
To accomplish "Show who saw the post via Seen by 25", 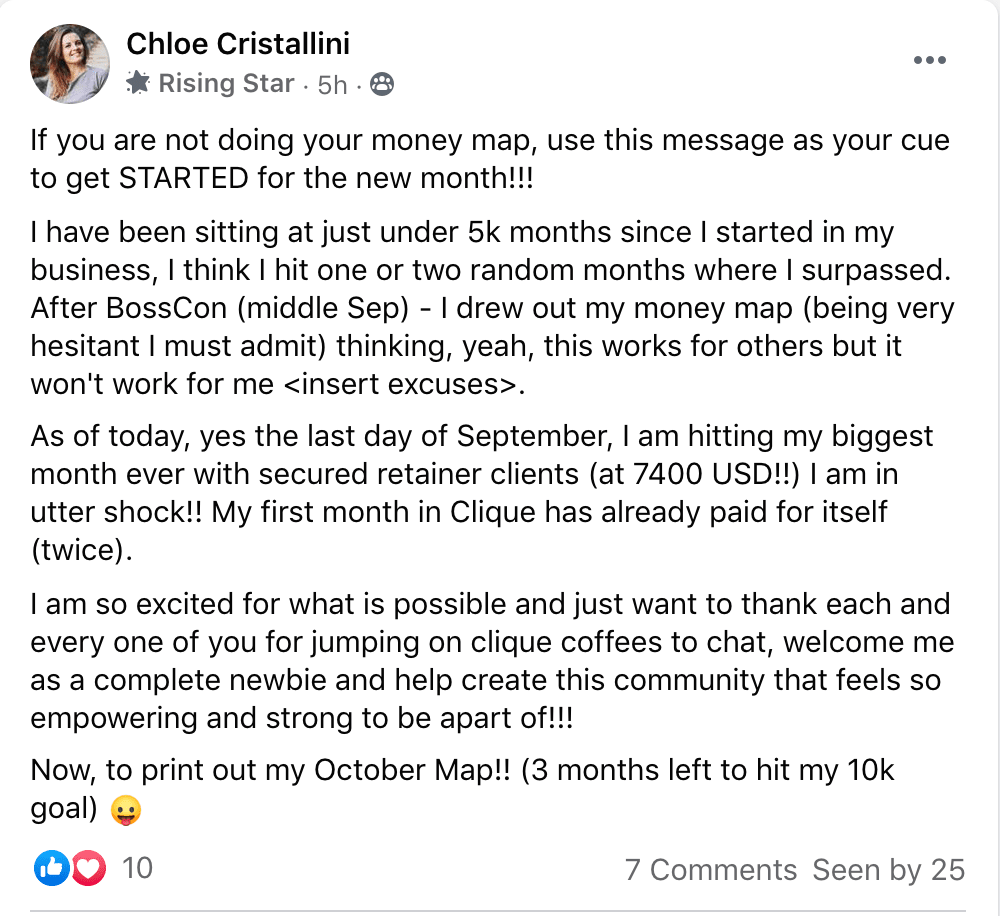I will [x=888, y=869].
